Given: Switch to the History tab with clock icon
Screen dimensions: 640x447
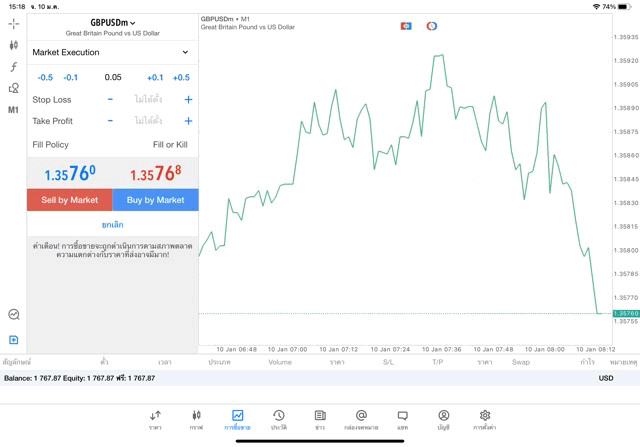Looking at the screenshot, I should [278, 419].
